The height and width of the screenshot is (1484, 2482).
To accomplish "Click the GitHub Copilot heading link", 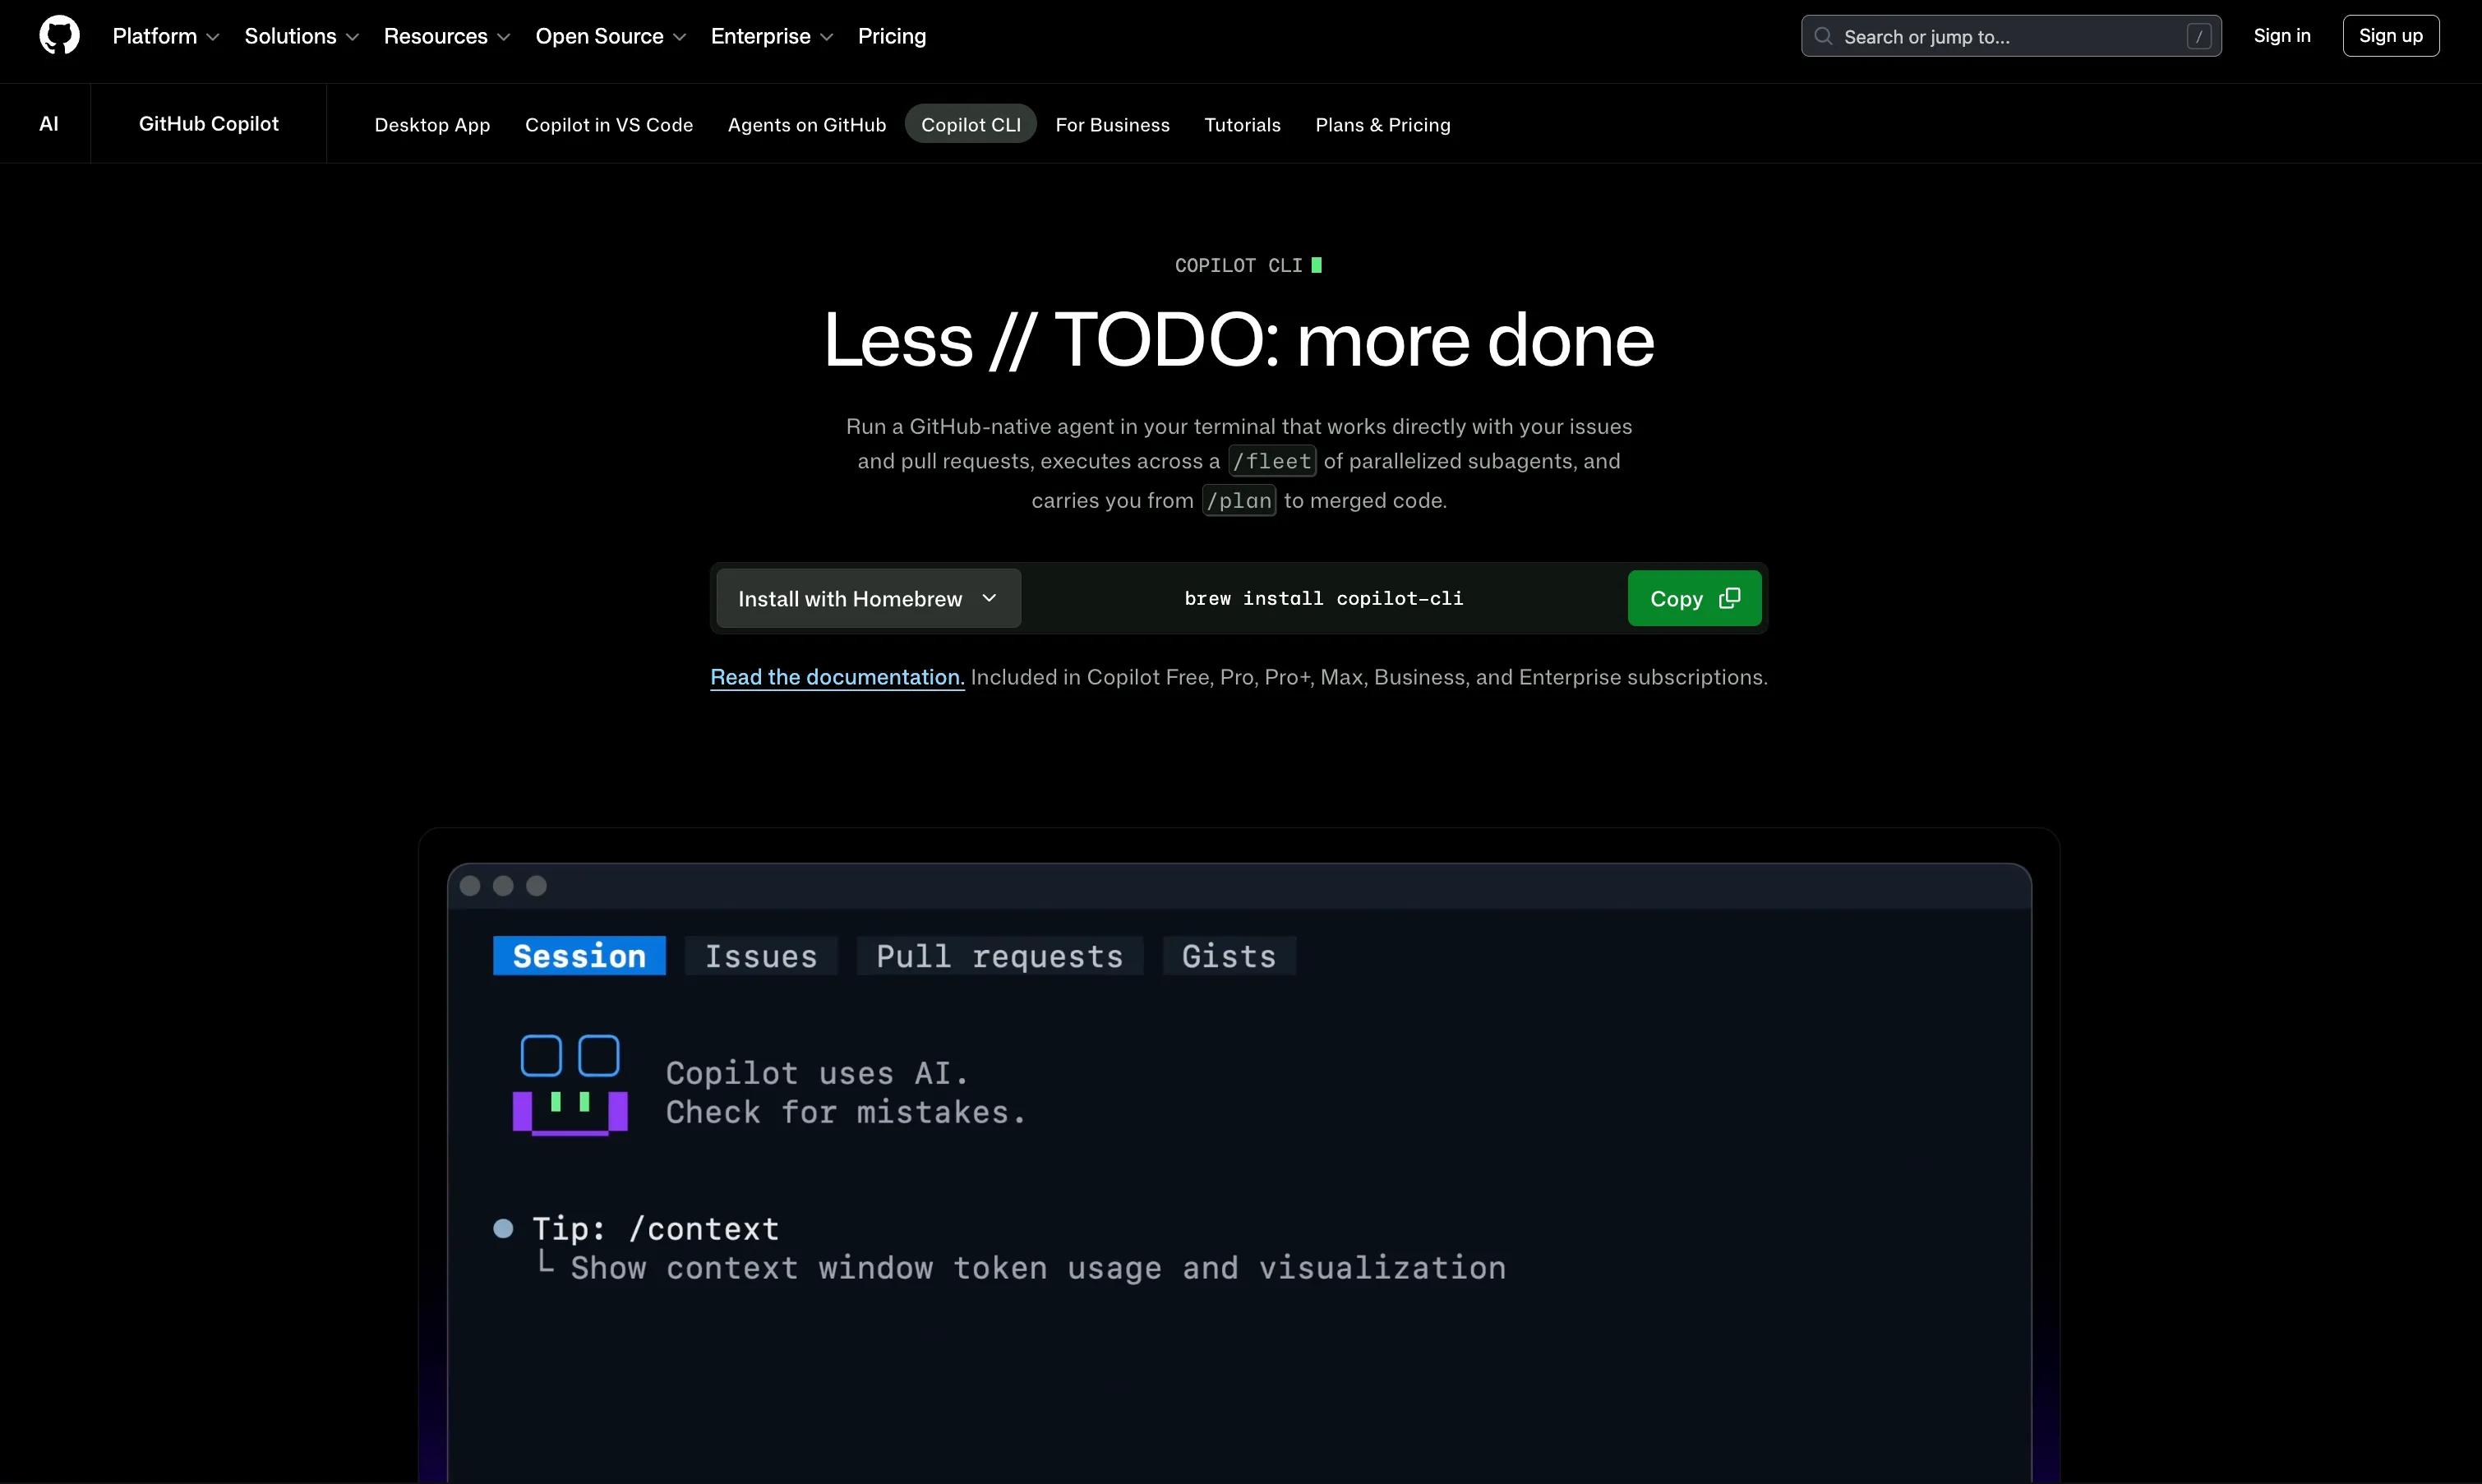I will (208, 124).
